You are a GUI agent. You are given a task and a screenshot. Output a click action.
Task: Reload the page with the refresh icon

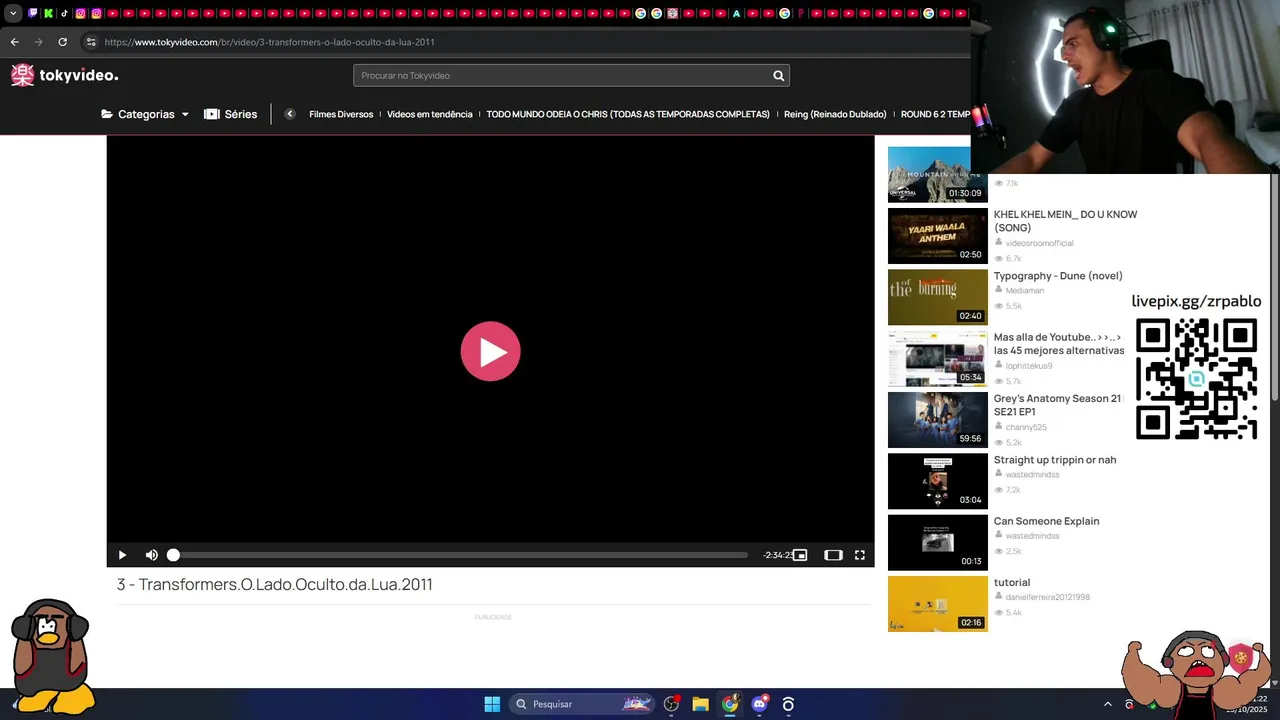pyautogui.click(x=62, y=42)
